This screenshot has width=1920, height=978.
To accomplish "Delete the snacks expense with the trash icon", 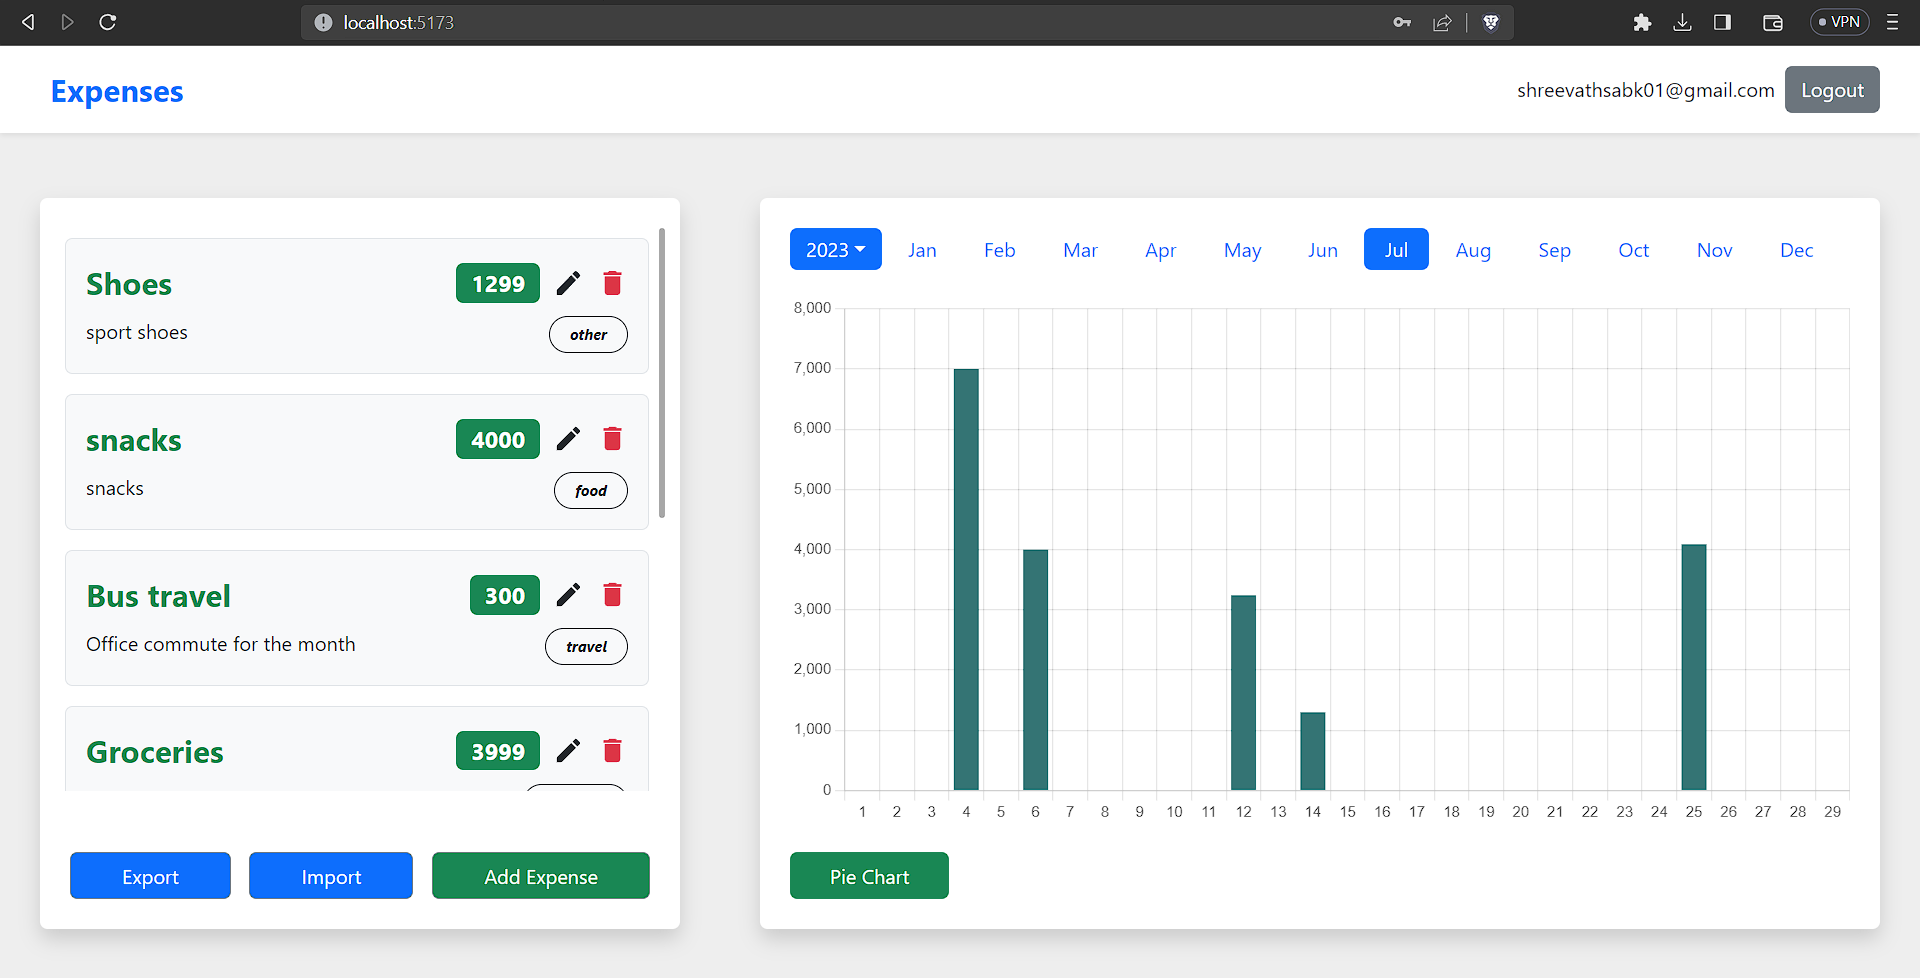I will pos(612,438).
